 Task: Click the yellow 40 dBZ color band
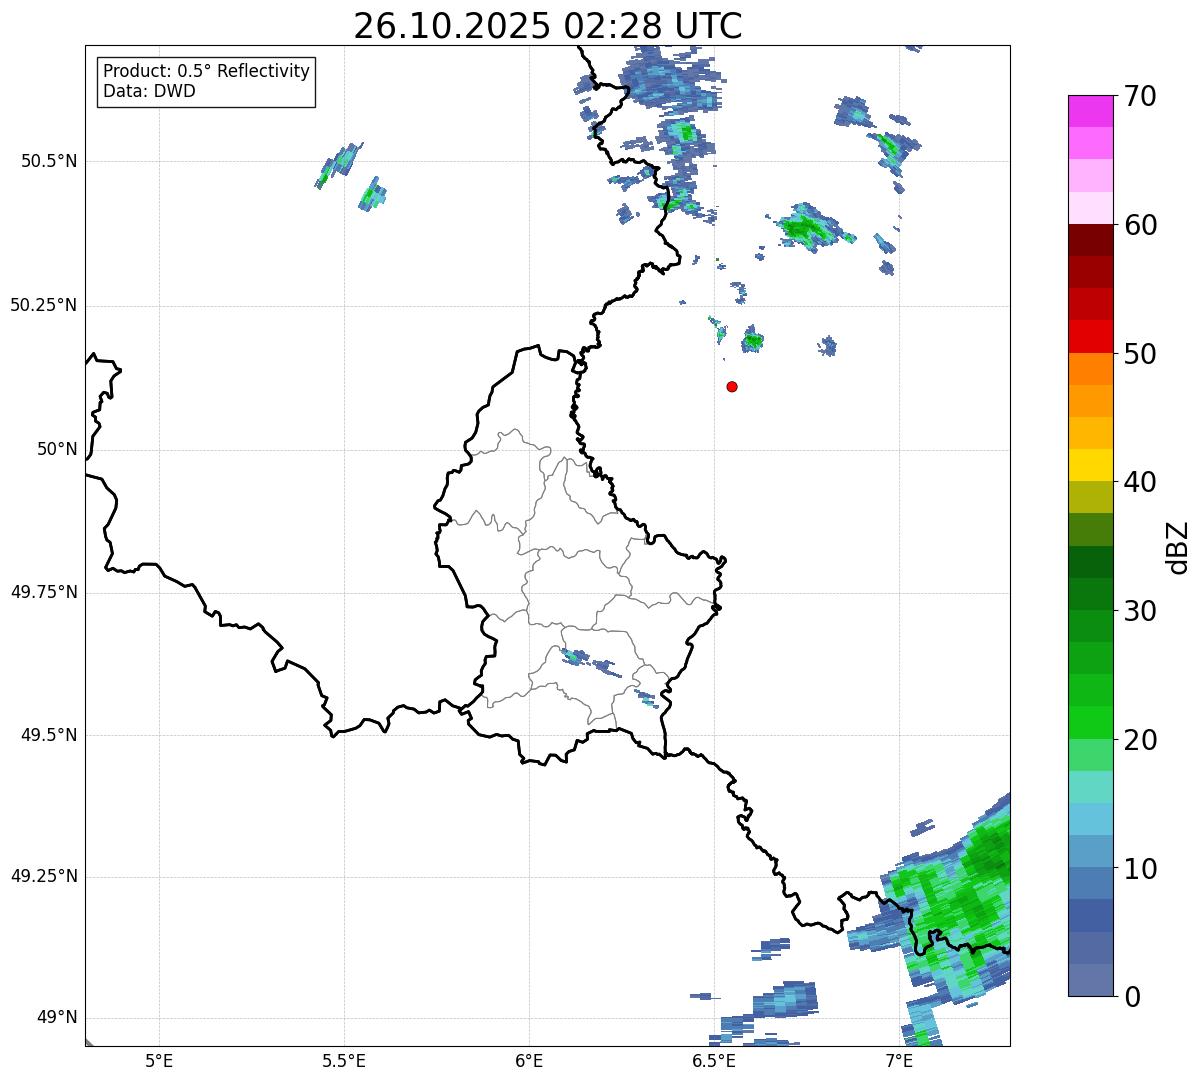1090,465
